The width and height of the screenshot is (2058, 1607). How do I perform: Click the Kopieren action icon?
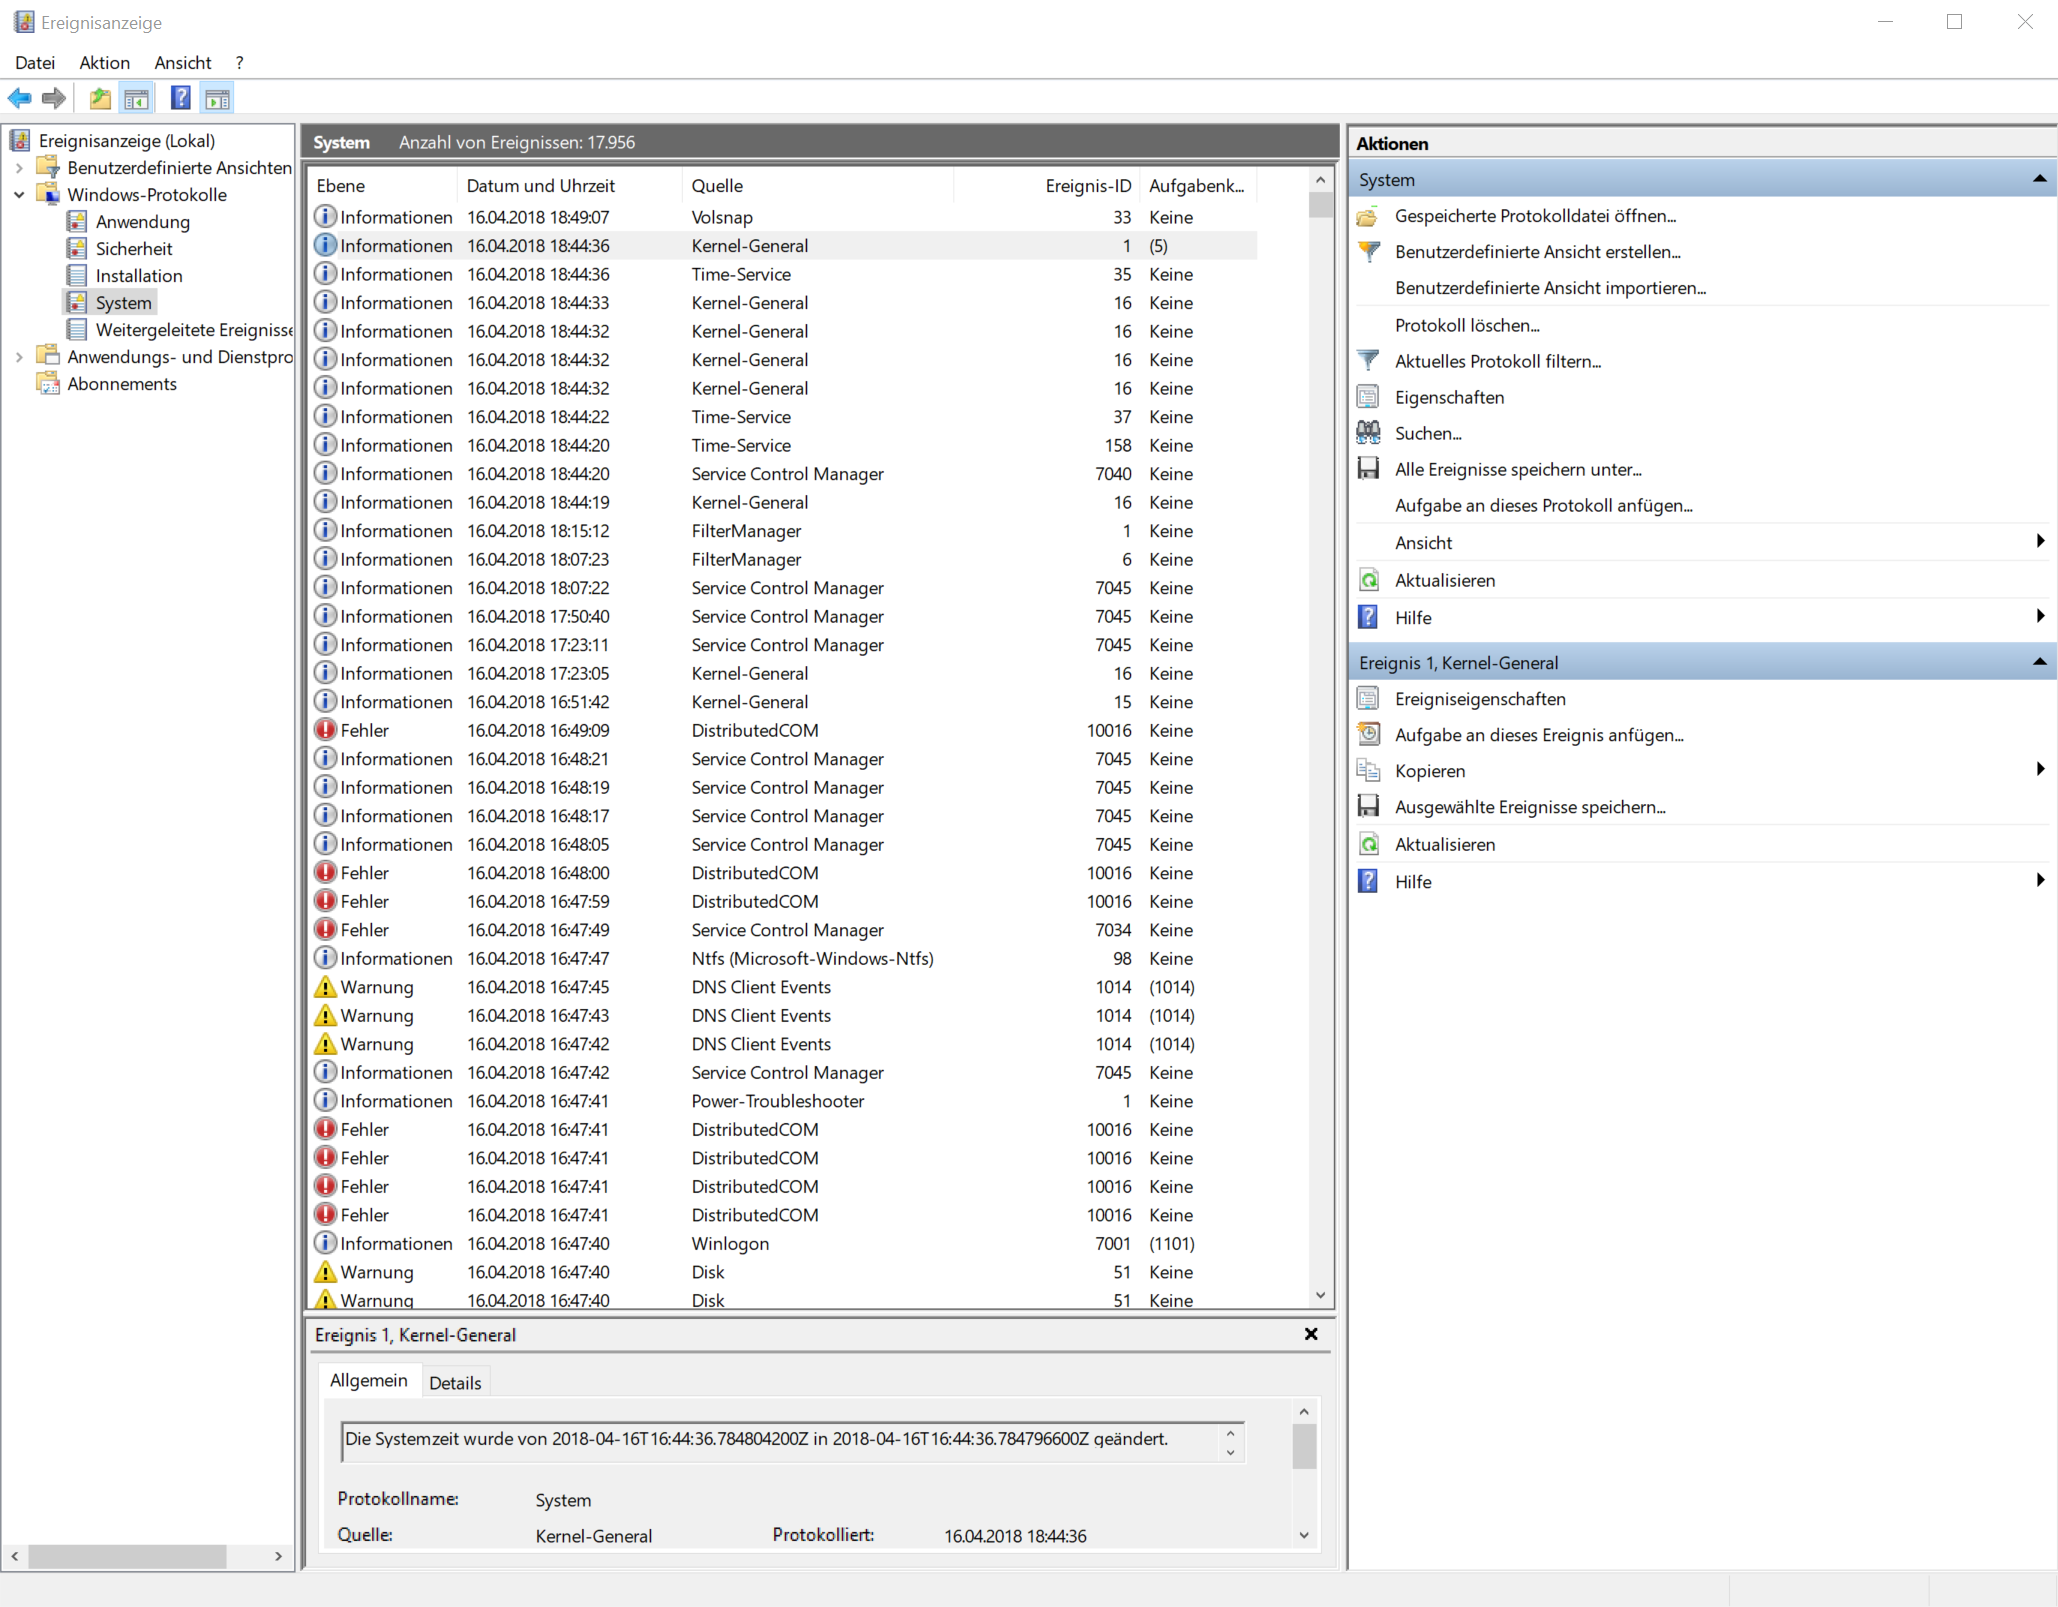pos(1369,771)
